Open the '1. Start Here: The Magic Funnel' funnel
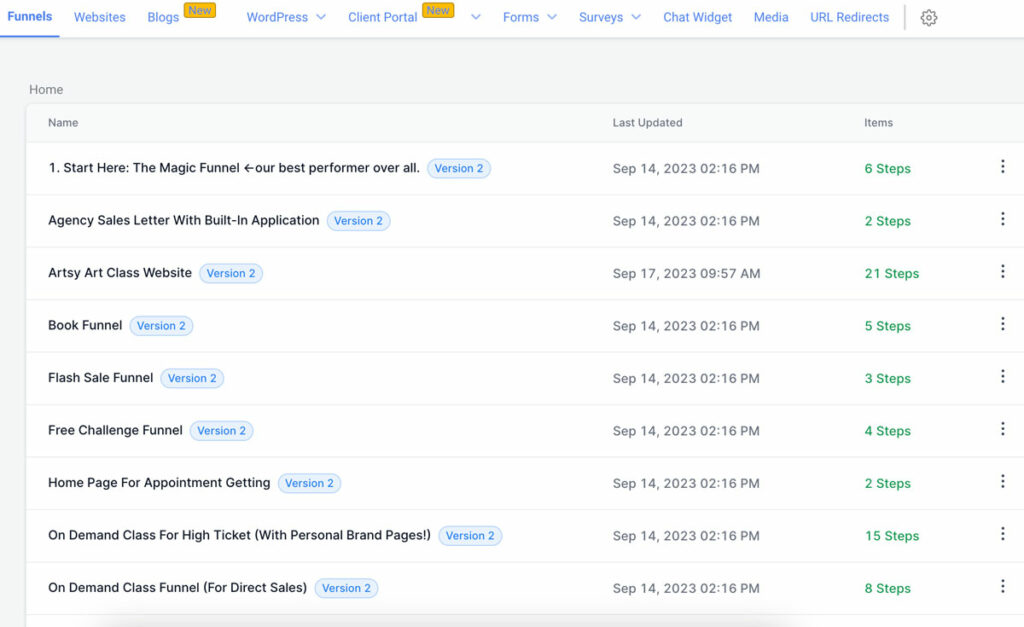1024x627 pixels. point(234,168)
